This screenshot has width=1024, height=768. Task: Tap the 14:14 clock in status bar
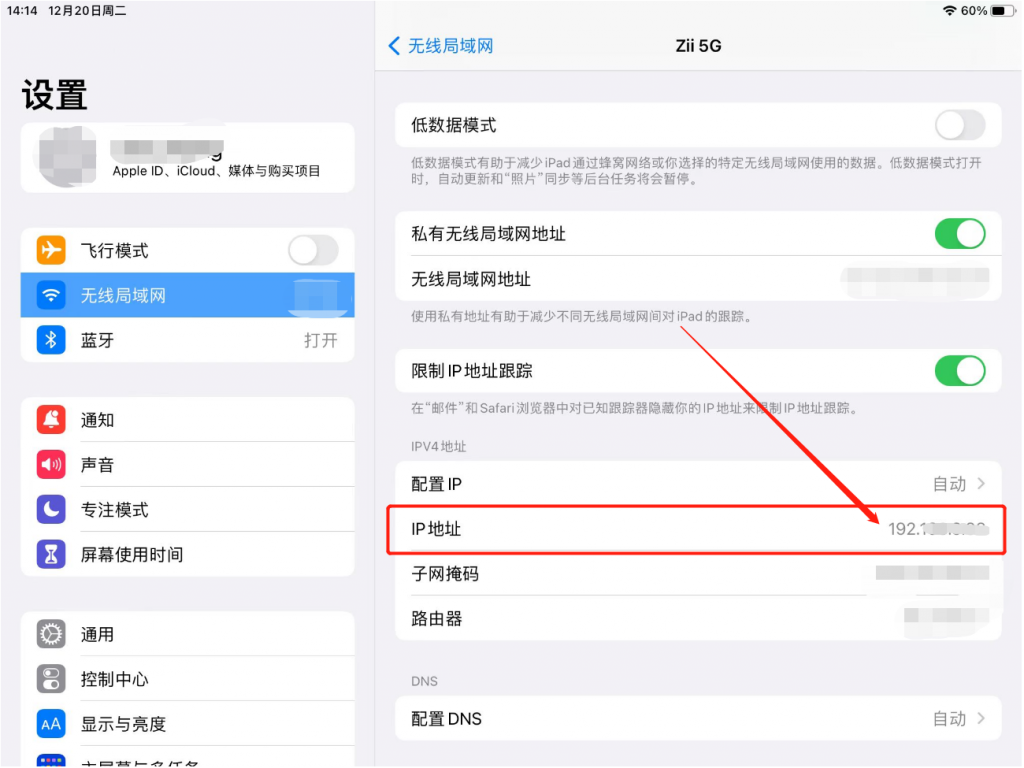22,10
